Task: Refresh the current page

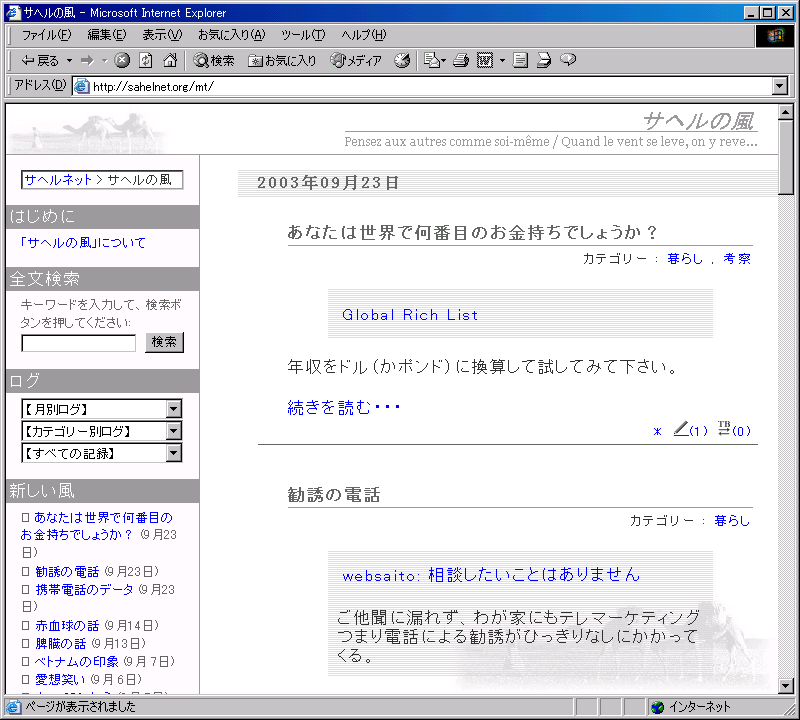Action: [146, 61]
